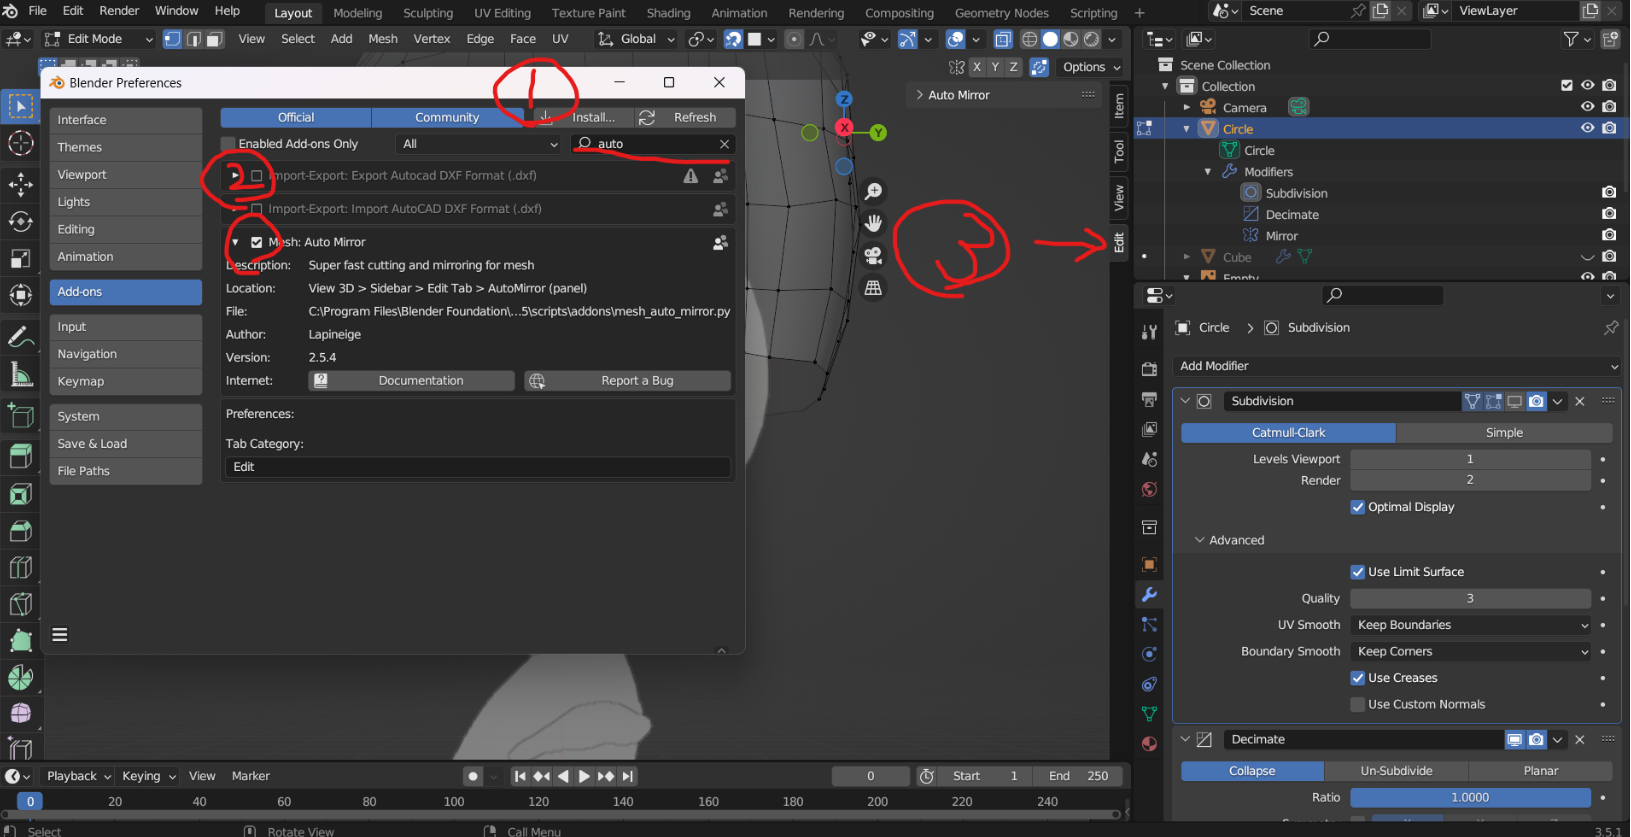The width and height of the screenshot is (1631, 837).
Task: Open the UV Editing workspace tab
Action: click(502, 13)
